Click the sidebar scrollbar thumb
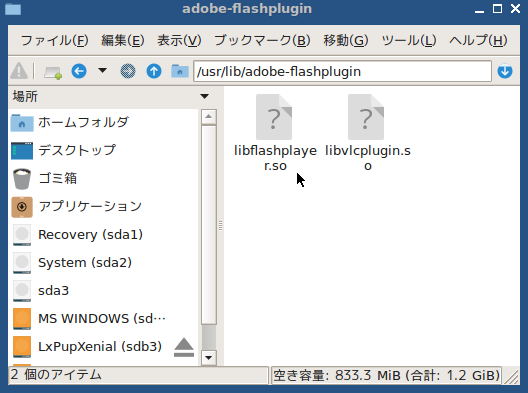 (x=208, y=225)
